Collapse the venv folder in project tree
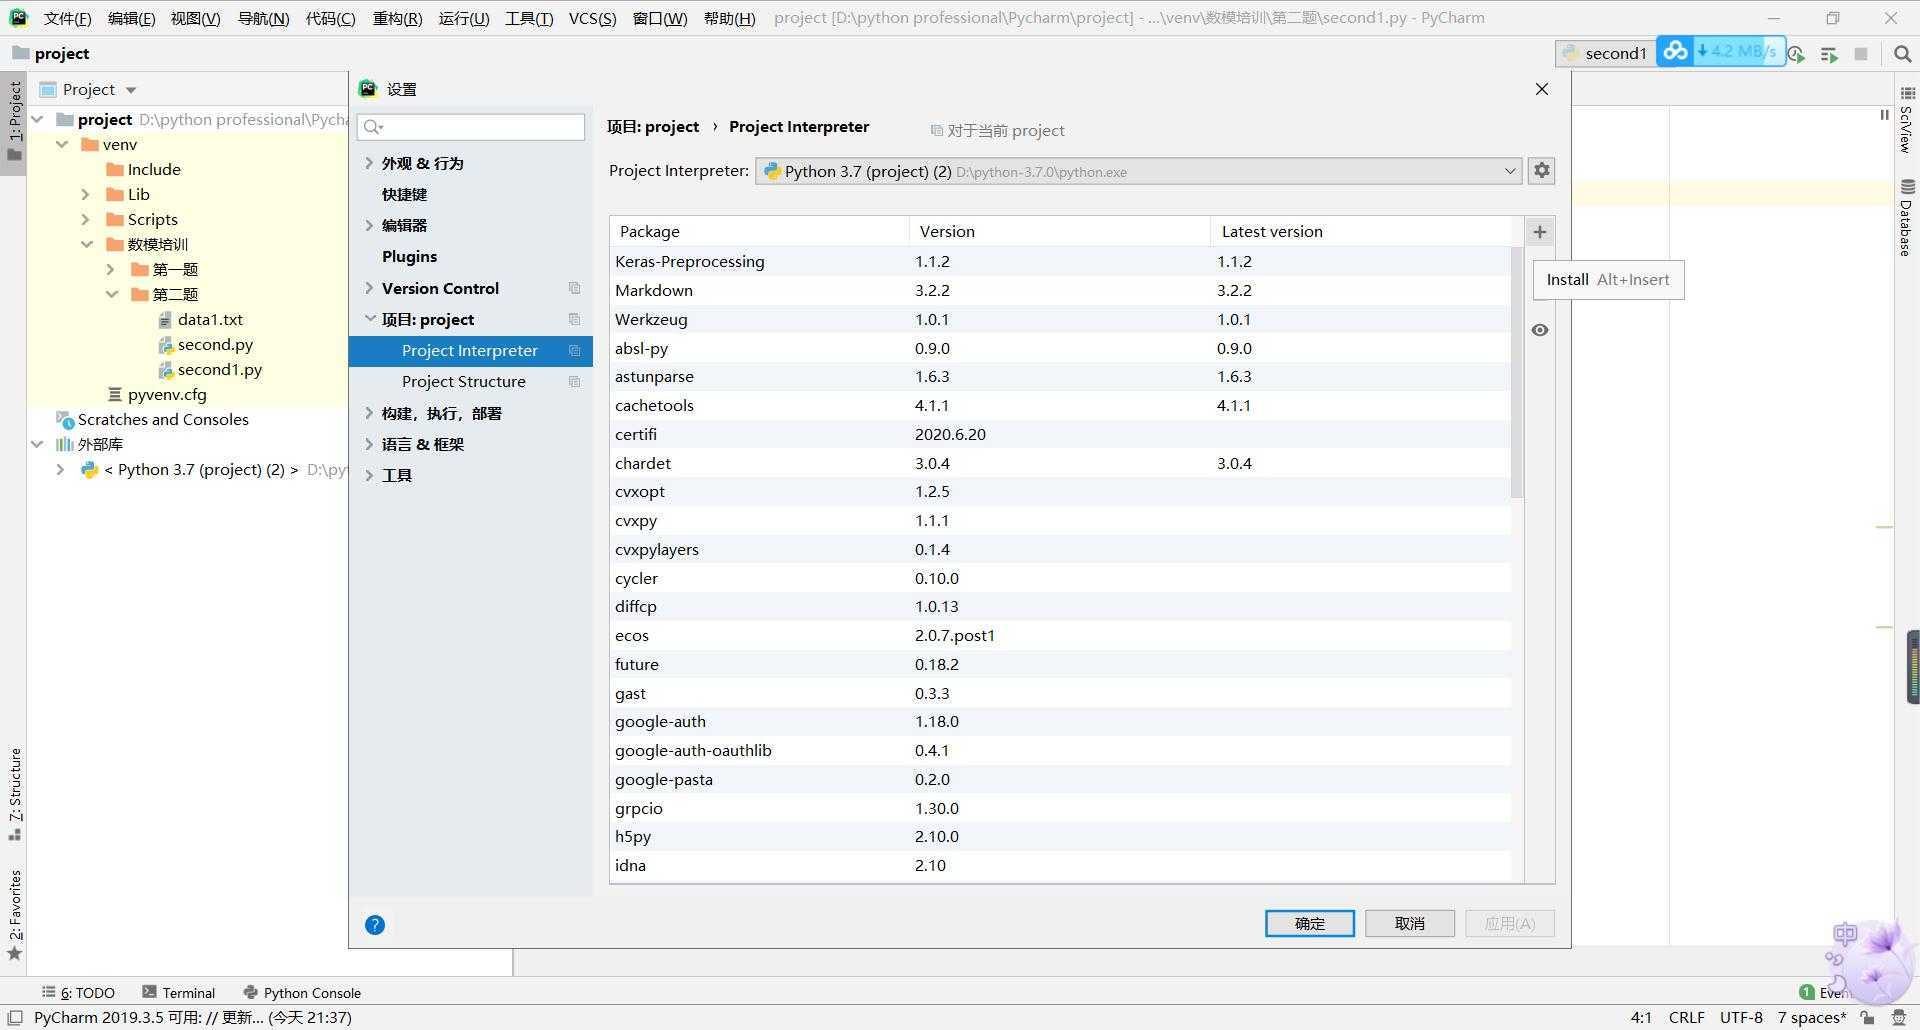Image resolution: width=1920 pixels, height=1030 pixels. pos(62,144)
